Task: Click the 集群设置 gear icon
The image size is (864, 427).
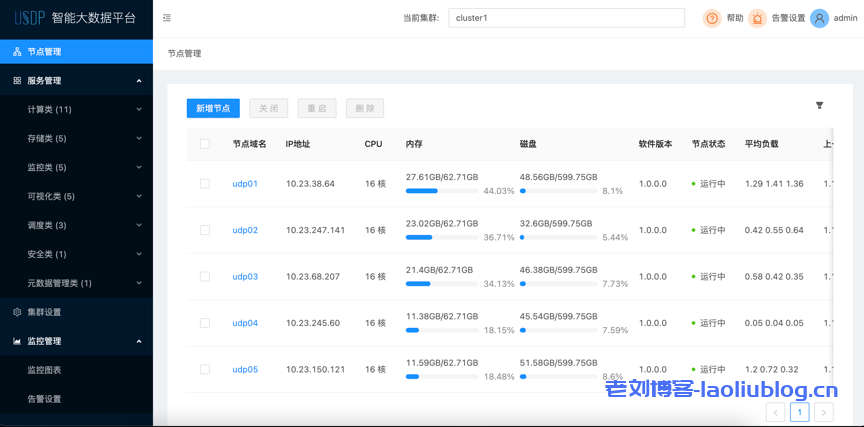Action: pyautogui.click(x=17, y=312)
